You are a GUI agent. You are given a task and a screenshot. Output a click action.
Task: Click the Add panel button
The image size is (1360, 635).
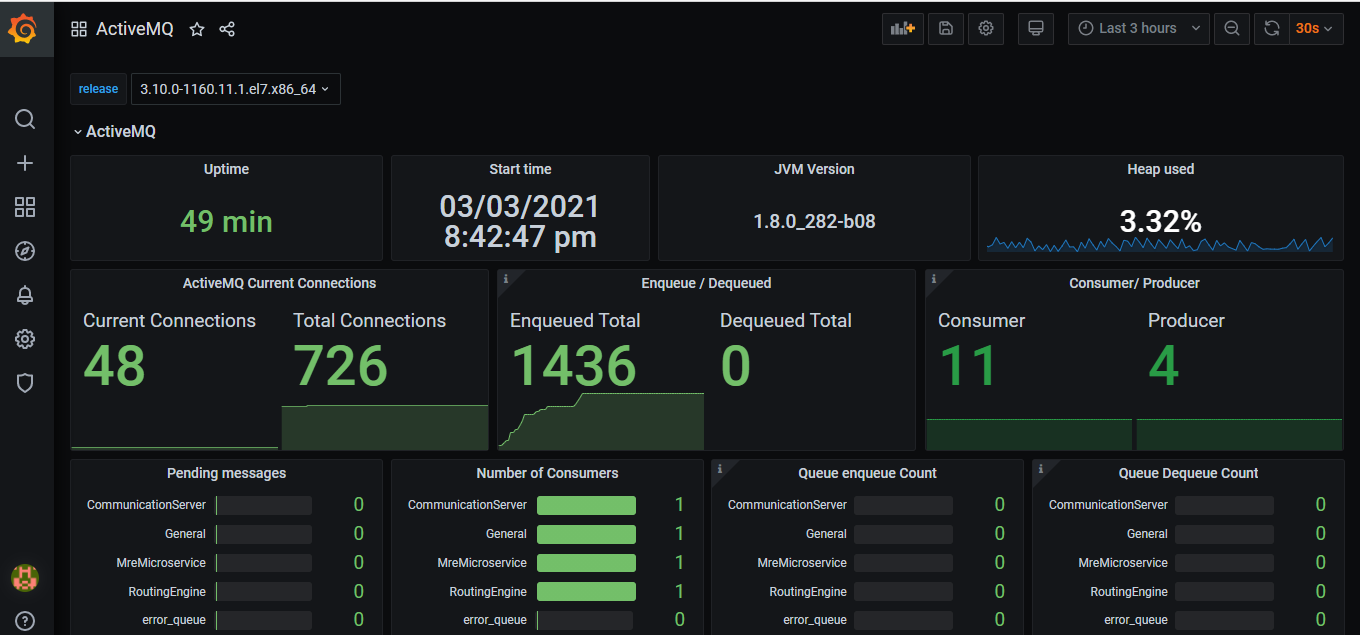(x=903, y=29)
